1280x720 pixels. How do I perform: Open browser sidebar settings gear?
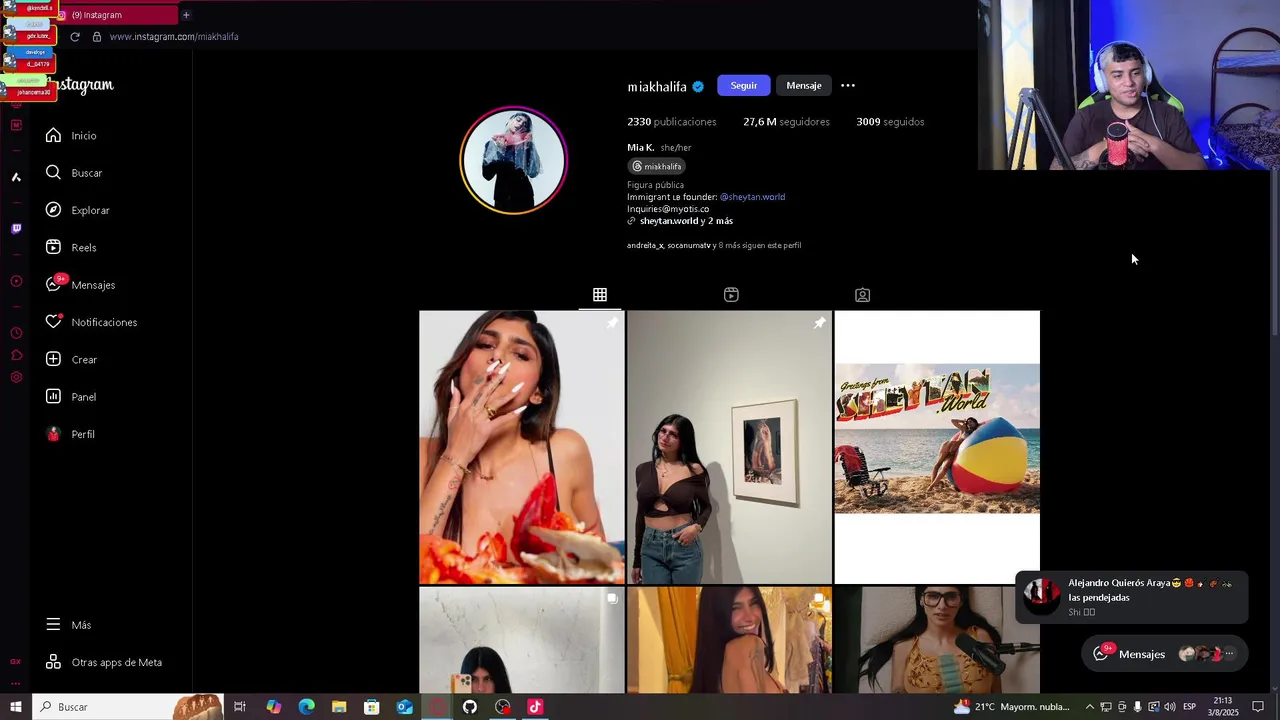click(x=16, y=377)
